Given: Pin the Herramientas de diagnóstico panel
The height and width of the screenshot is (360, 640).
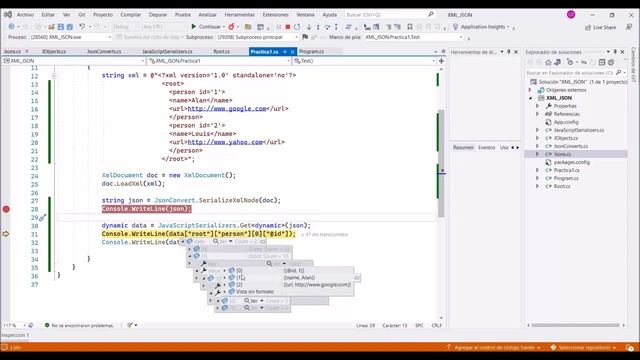Looking at the screenshot, I should tap(509, 52).
